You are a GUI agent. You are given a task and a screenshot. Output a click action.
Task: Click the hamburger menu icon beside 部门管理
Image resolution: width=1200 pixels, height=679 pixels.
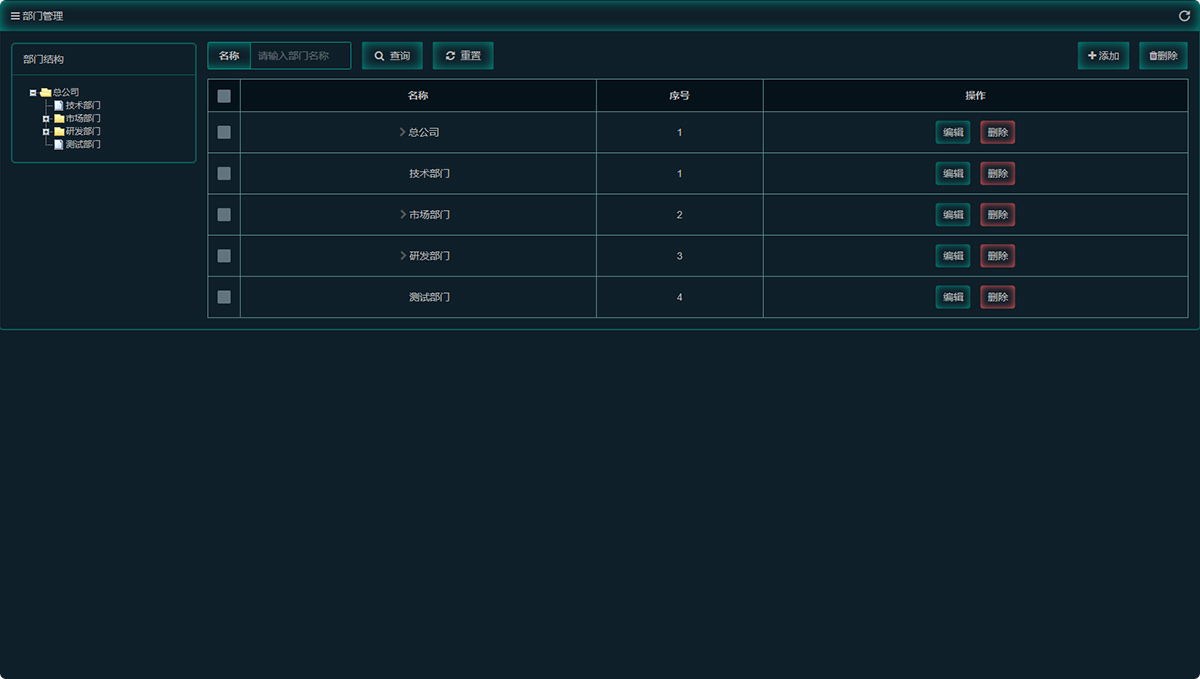[15, 16]
